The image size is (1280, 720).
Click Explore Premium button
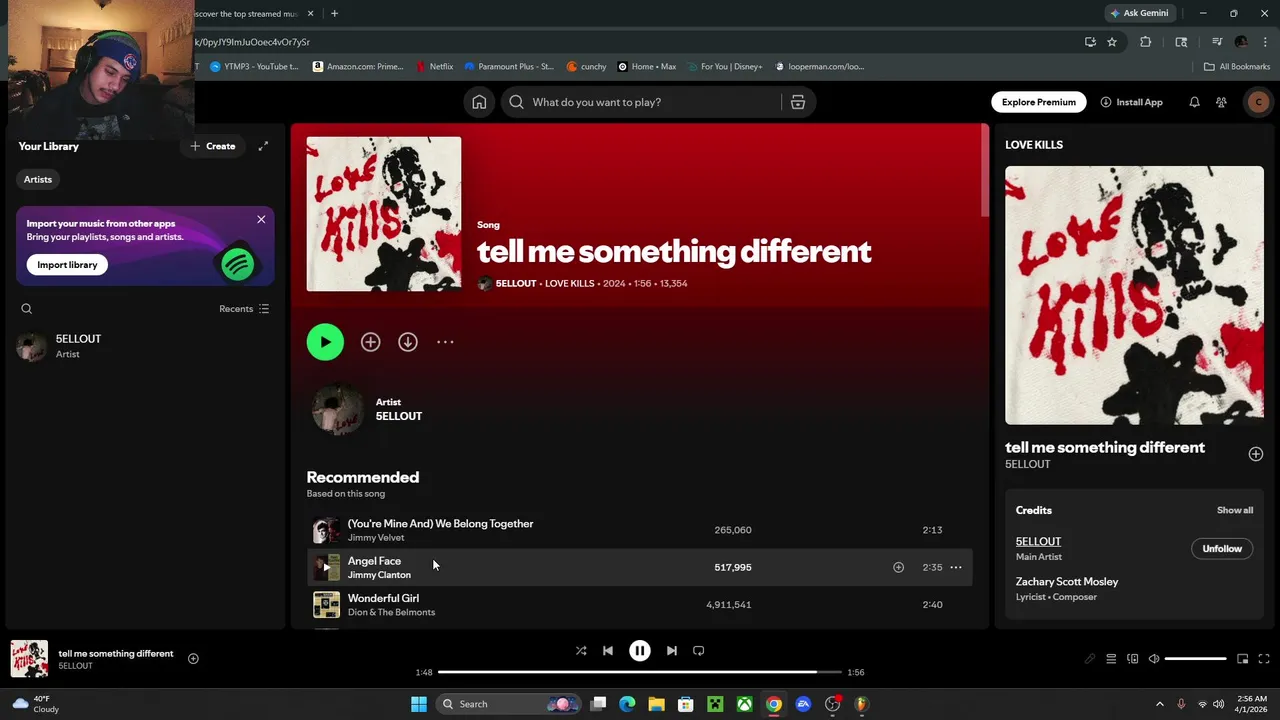click(1039, 102)
